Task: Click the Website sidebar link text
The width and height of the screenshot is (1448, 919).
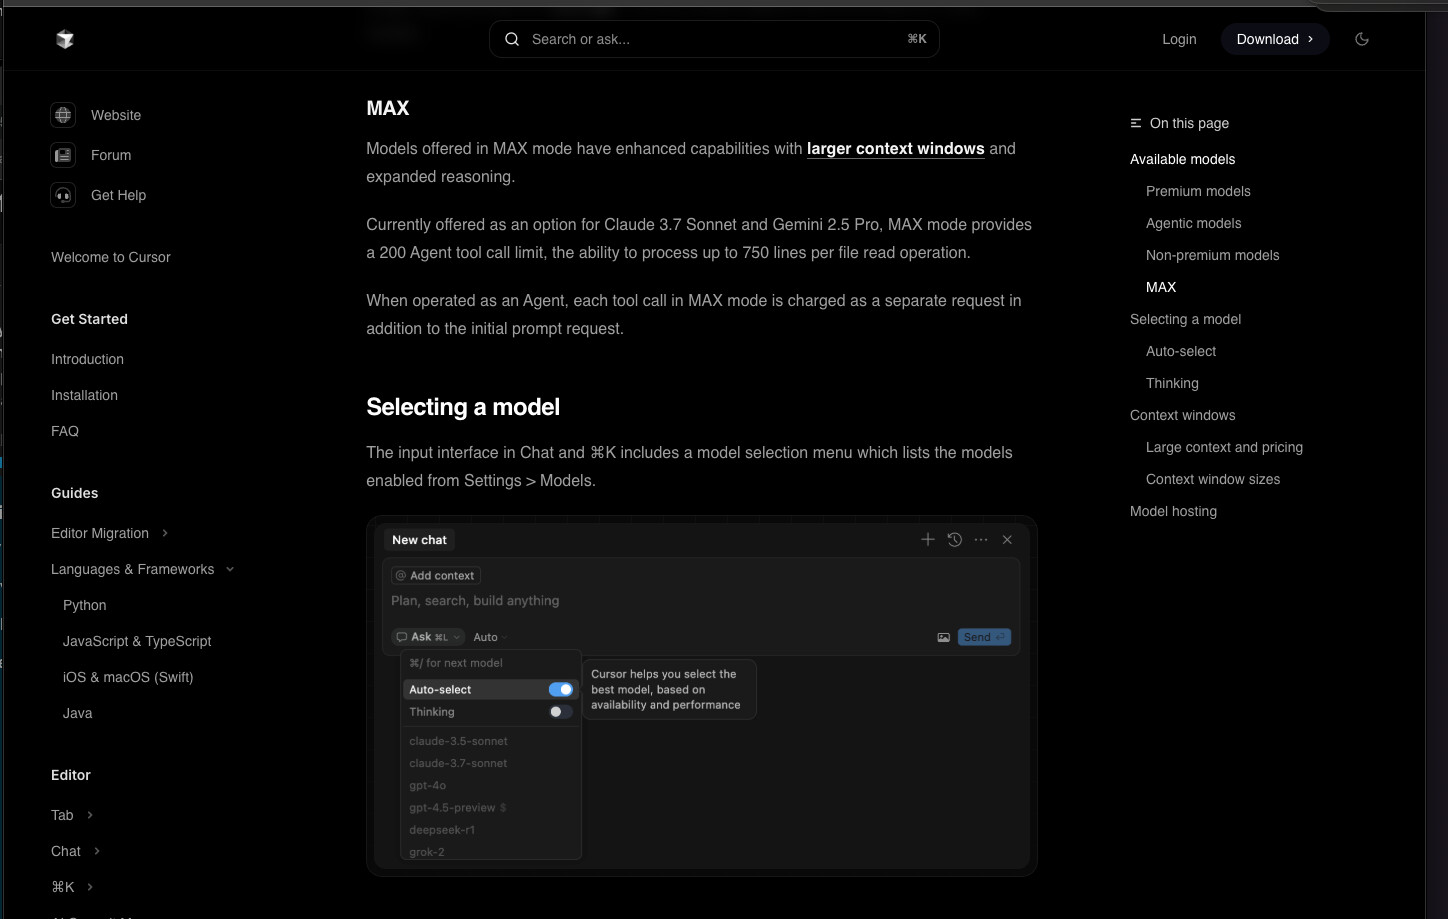Action: [x=116, y=115]
